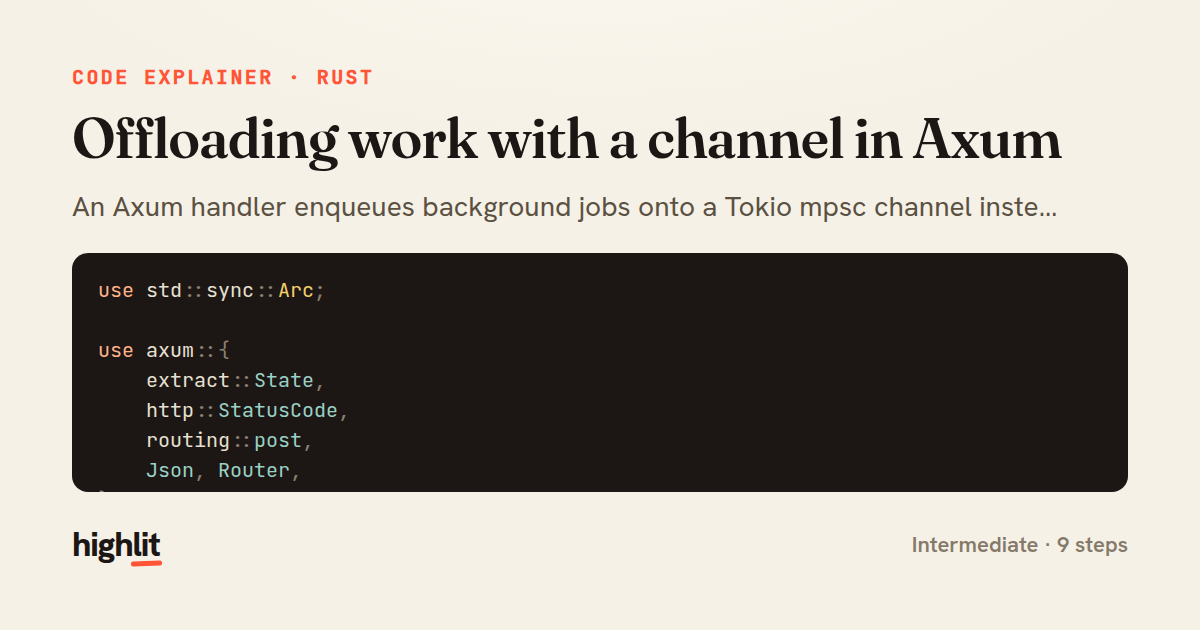This screenshot has height=630, width=1200.
Task: Click the code line 'routing::post,'
Action: pos(230,440)
